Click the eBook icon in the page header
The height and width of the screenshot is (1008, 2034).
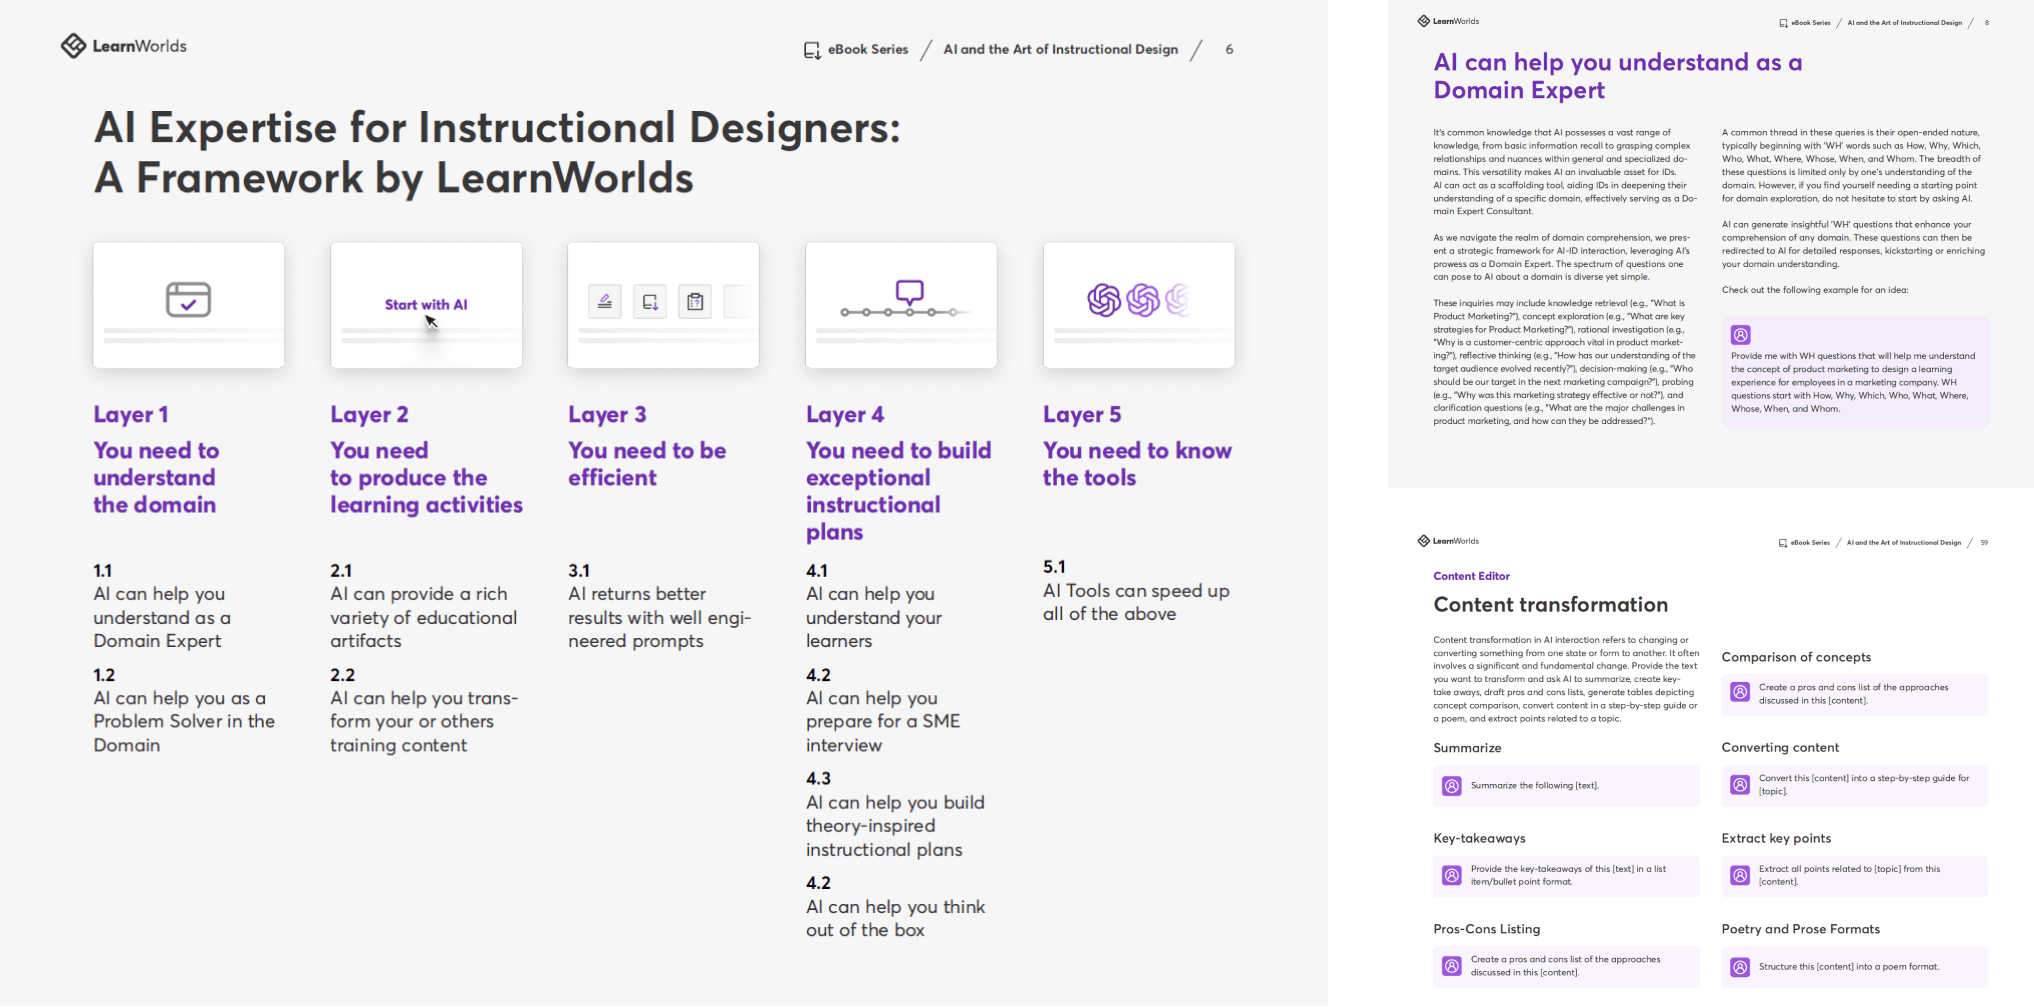[810, 48]
